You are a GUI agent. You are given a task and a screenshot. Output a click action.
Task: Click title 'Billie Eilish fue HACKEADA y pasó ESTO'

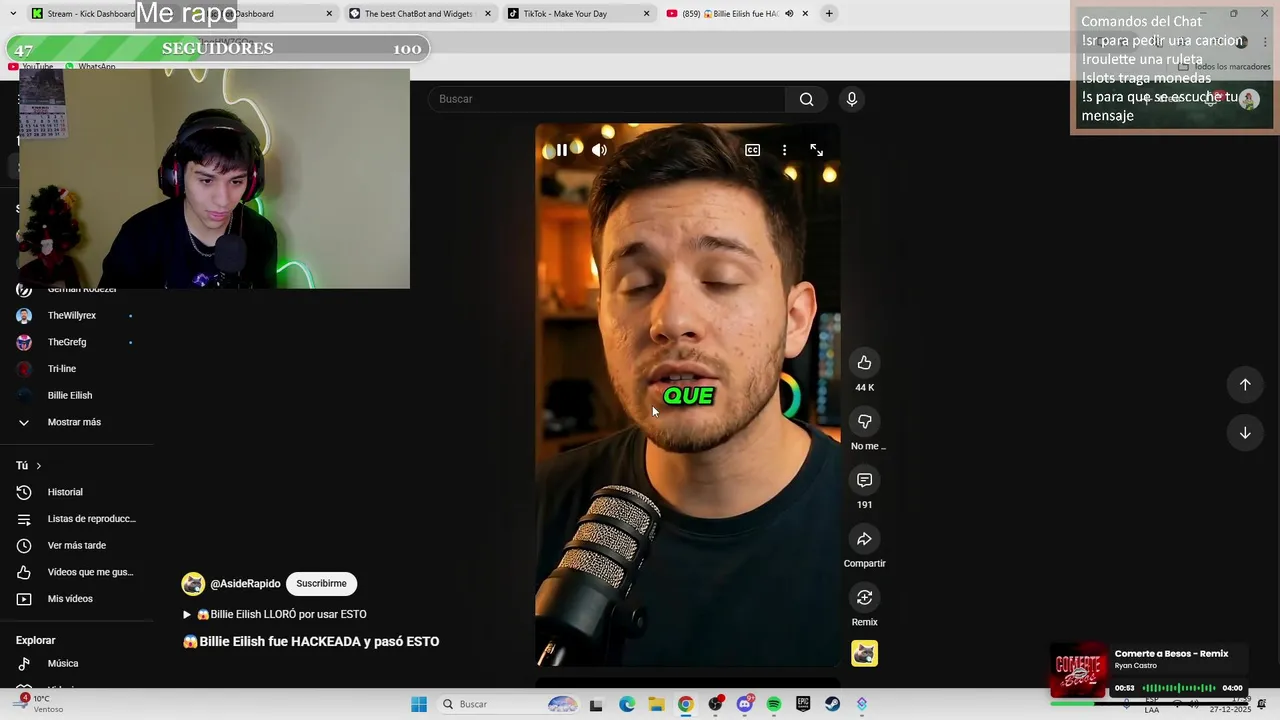coord(311,641)
